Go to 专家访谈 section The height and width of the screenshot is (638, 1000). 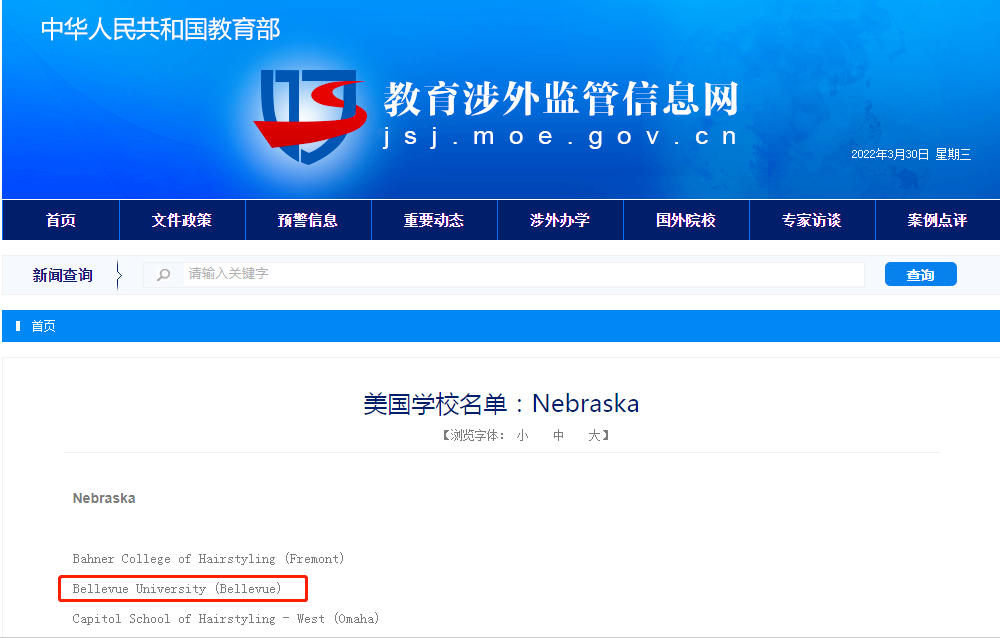click(812, 220)
